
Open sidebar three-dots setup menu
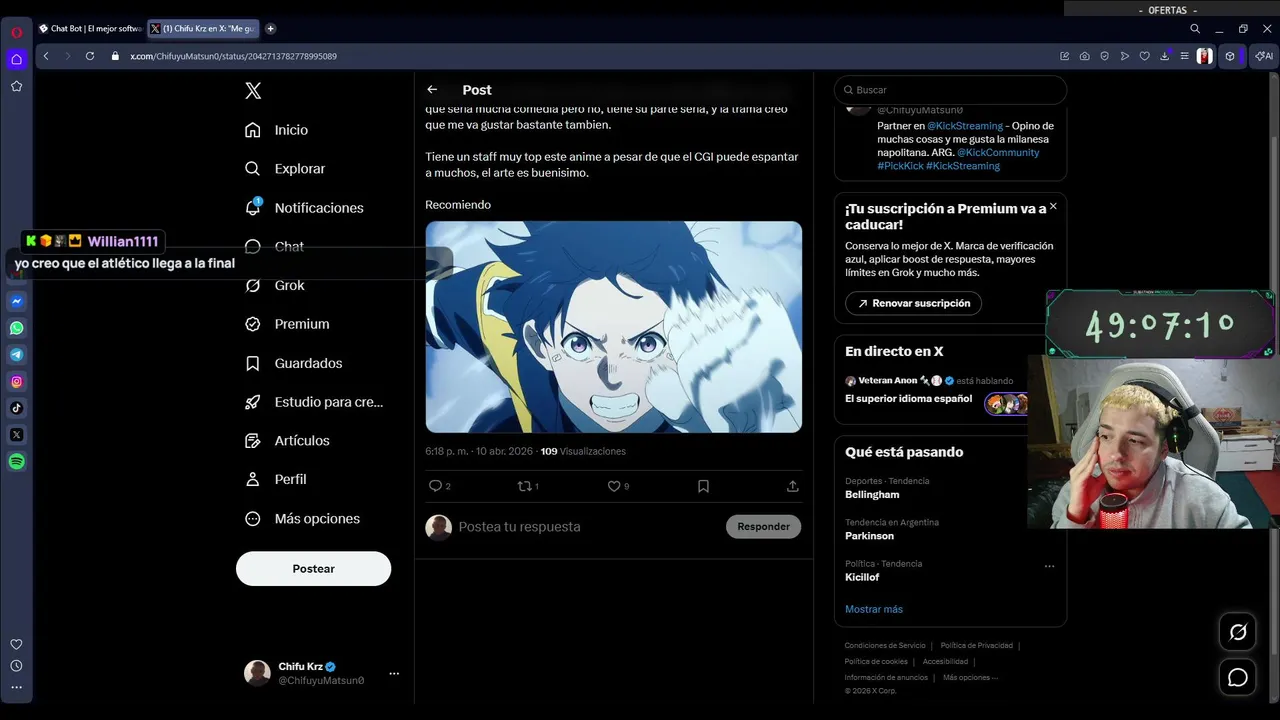coord(16,687)
